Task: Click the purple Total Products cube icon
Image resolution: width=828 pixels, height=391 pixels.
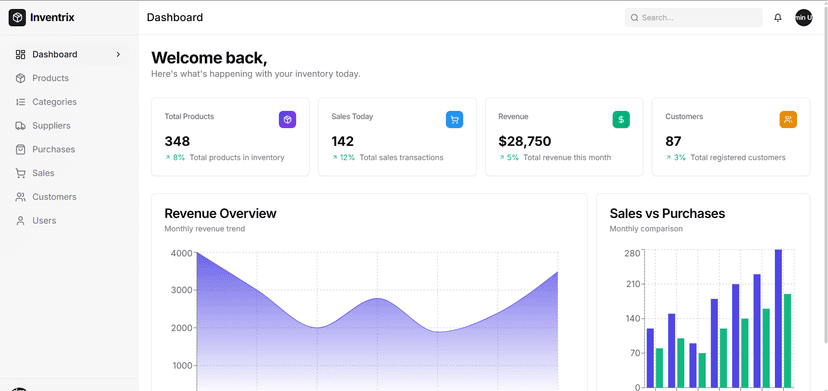Action: coord(287,119)
